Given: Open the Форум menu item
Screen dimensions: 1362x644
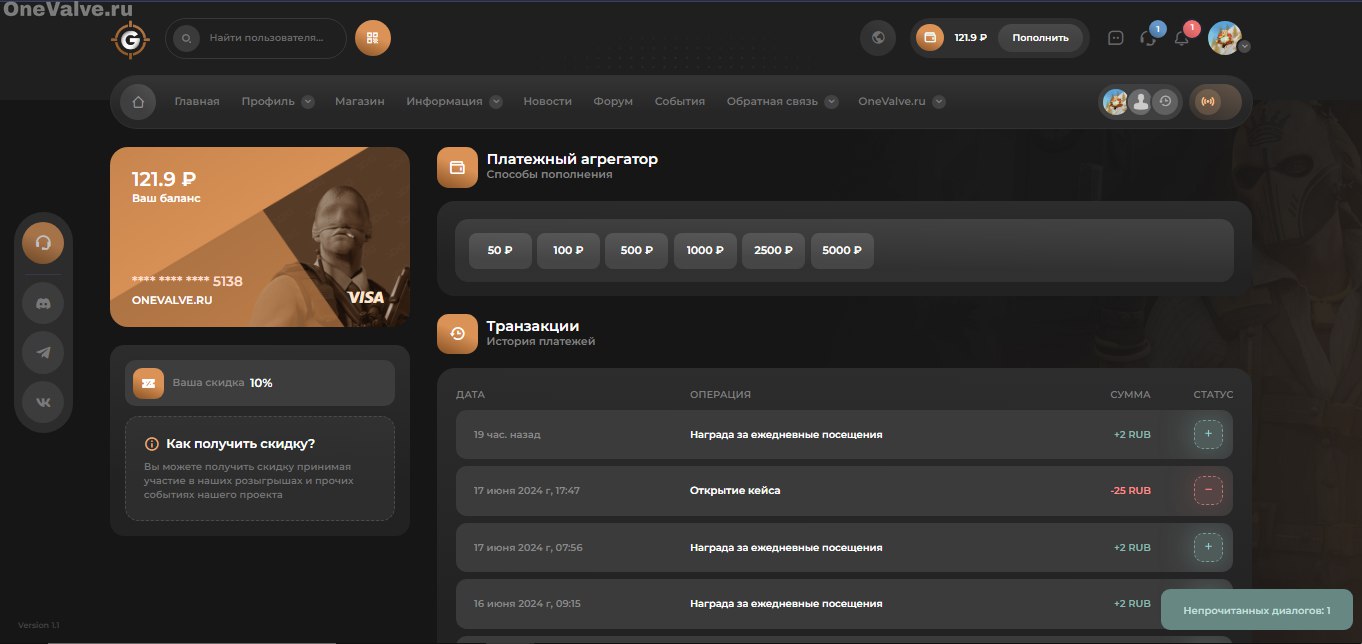Looking at the screenshot, I should click(x=613, y=102).
